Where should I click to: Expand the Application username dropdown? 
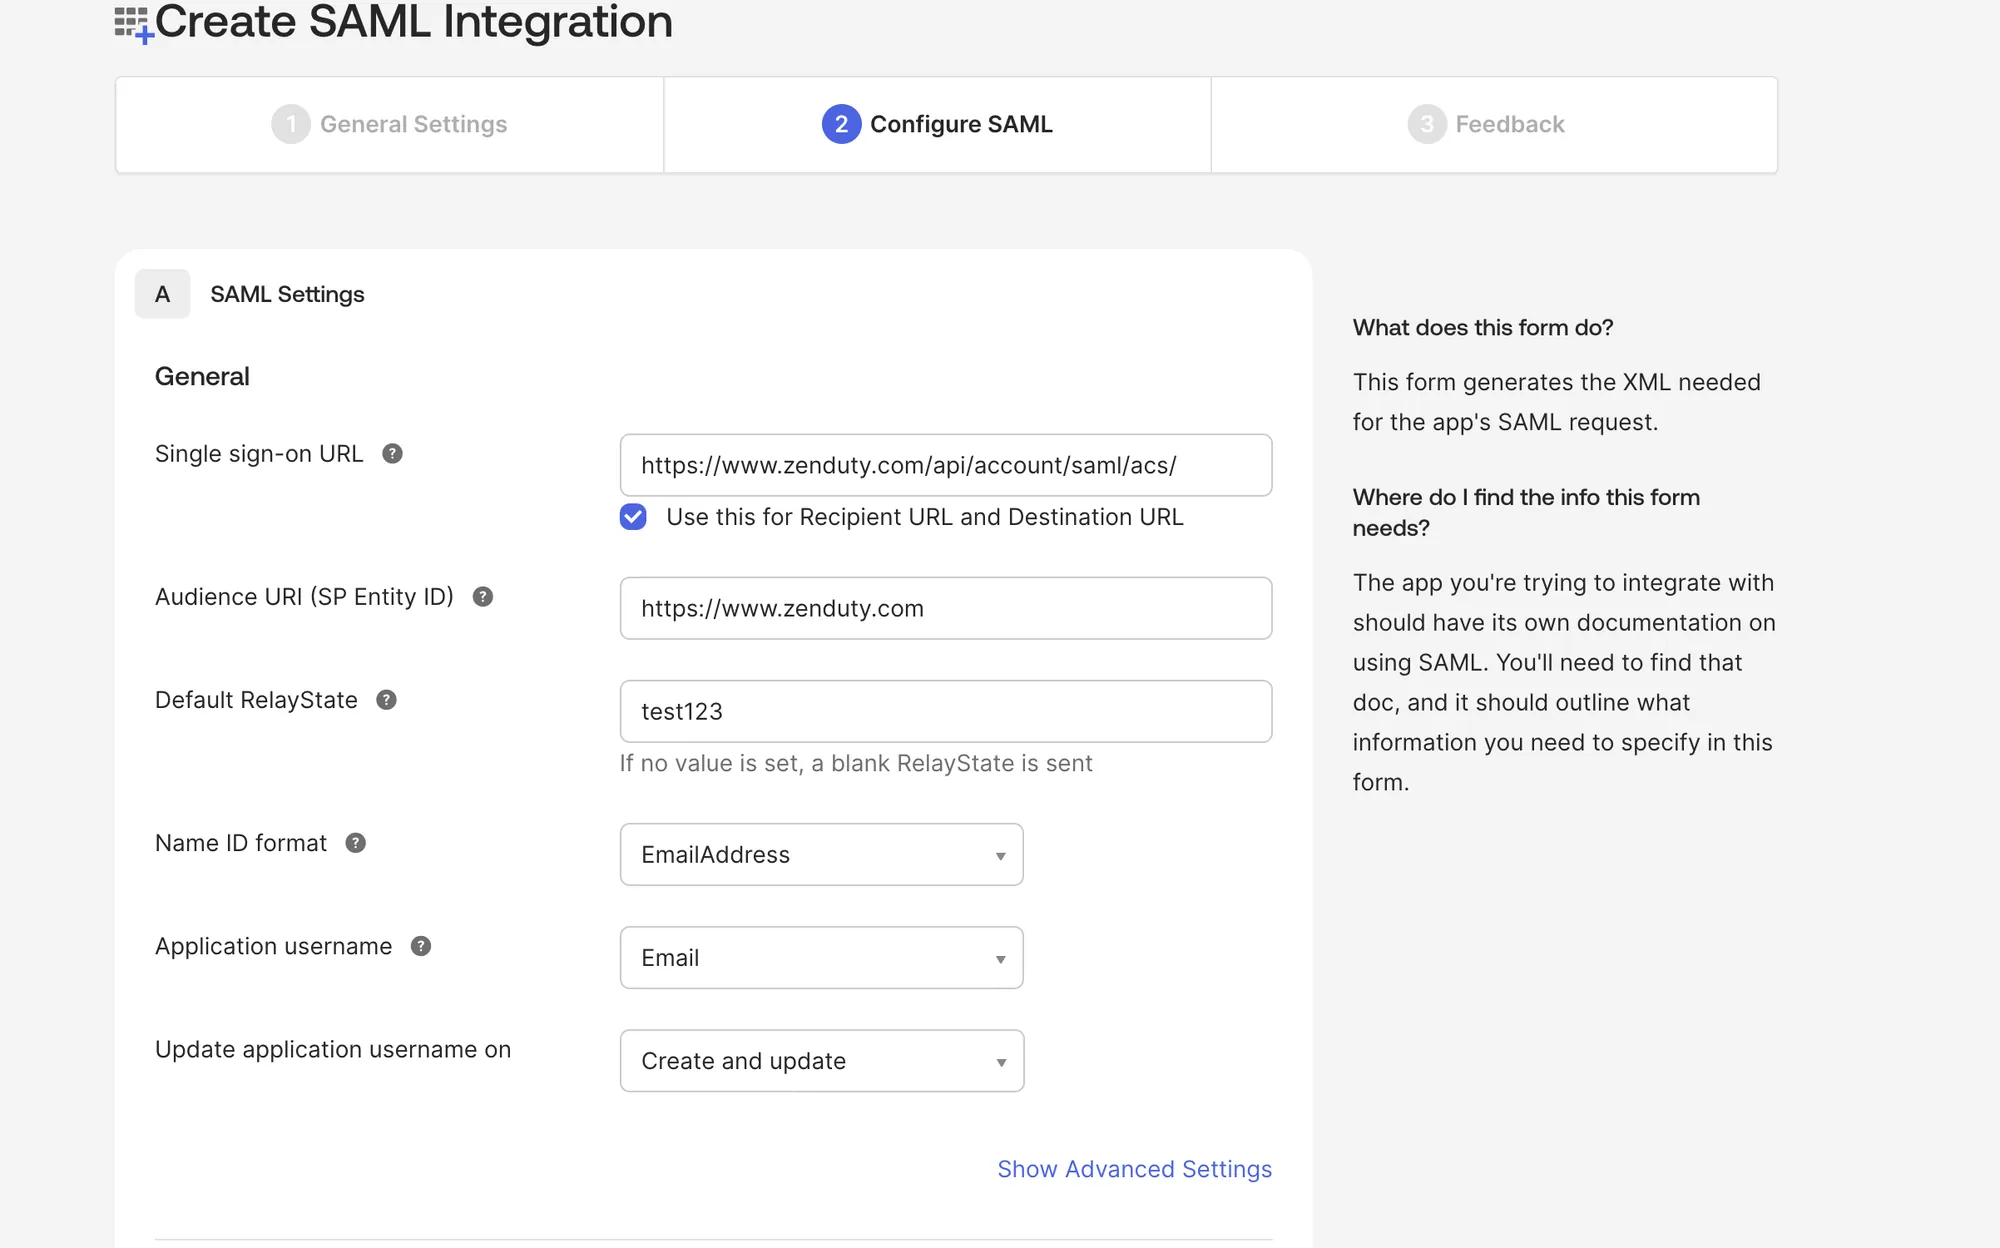[x=821, y=958]
